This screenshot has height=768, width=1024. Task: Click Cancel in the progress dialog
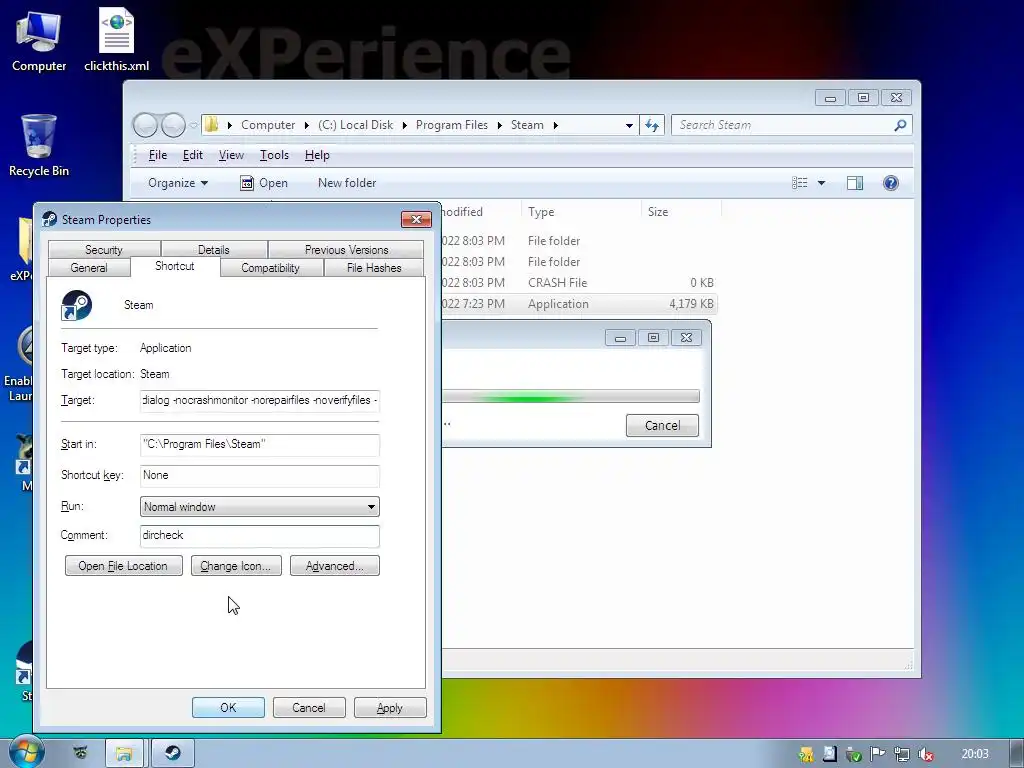[662, 425]
